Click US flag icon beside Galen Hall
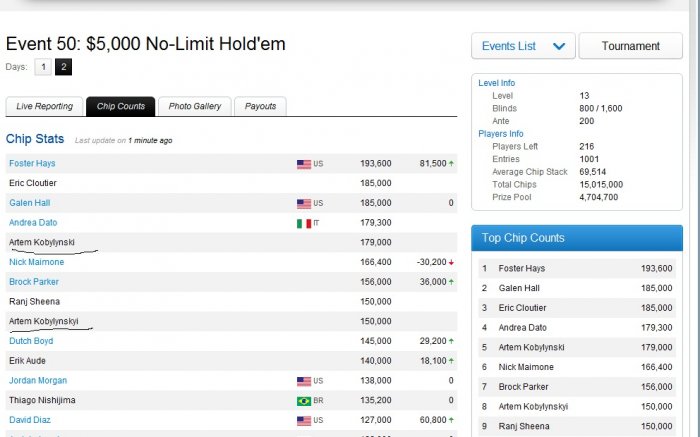The width and height of the screenshot is (700, 437). (x=304, y=203)
